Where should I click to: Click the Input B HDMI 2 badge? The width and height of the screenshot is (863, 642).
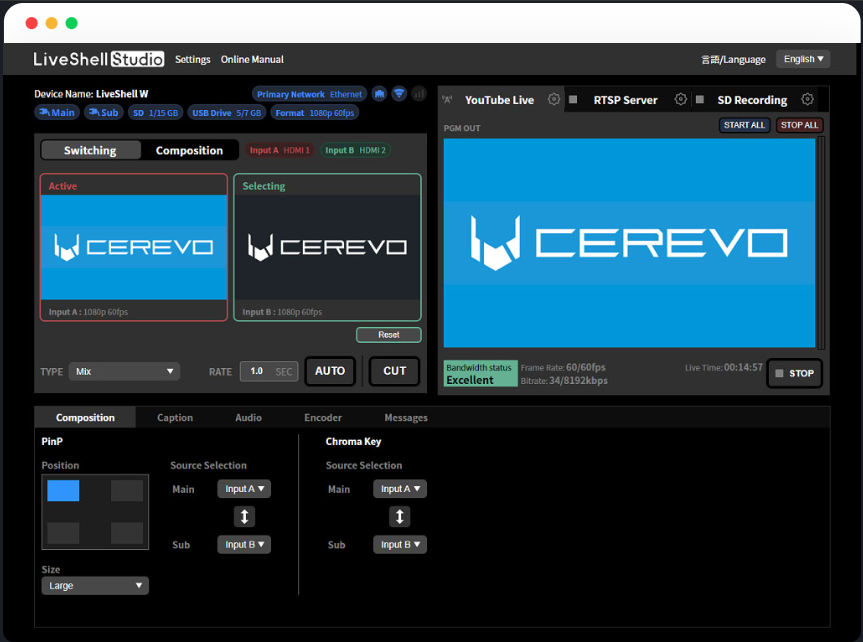click(x=355, y=150)
